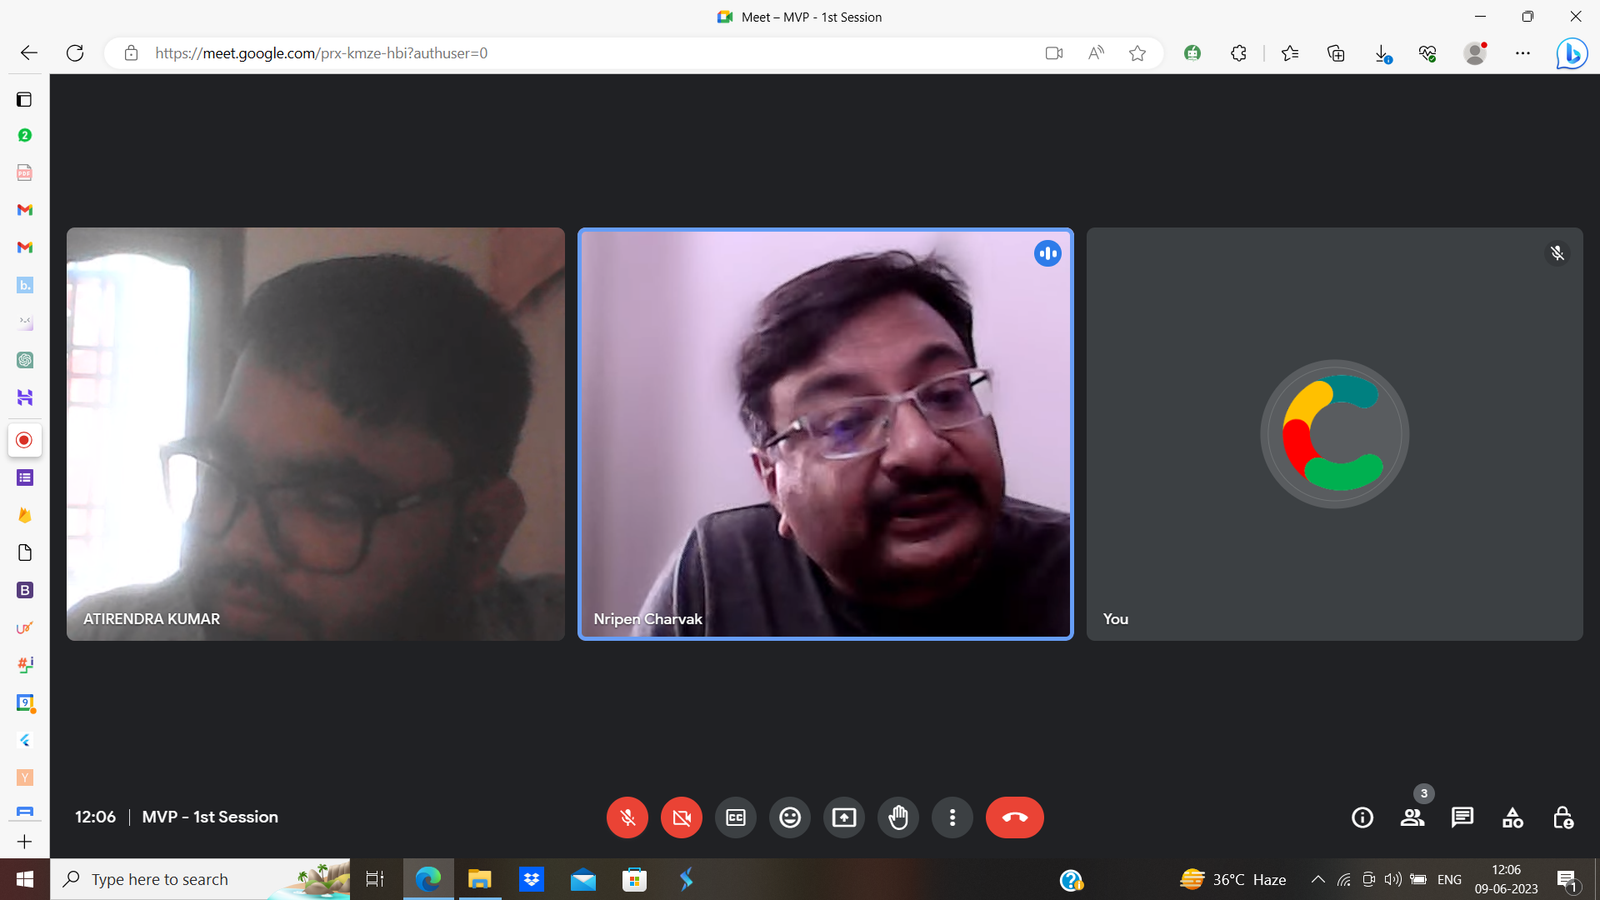Open chat with everyone panel

click(x=1462, y=817)
